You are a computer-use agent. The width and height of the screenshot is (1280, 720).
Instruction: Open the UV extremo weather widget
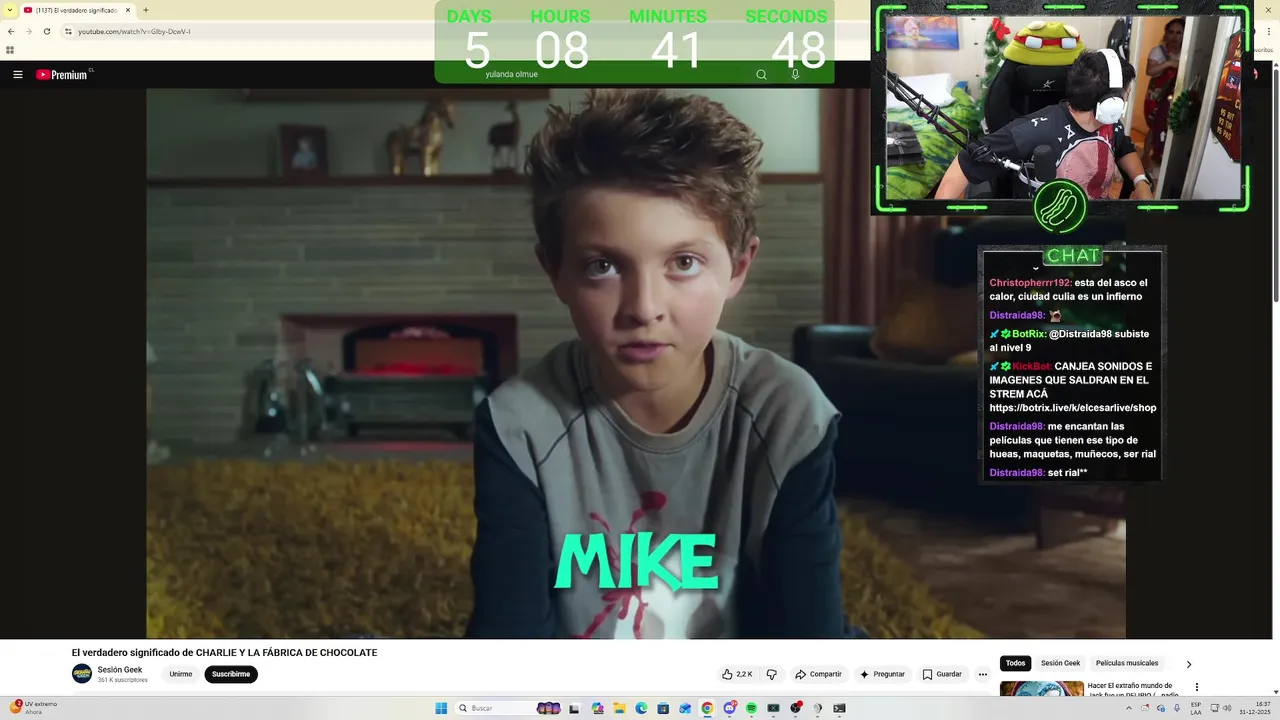click(x=33, y=708)
